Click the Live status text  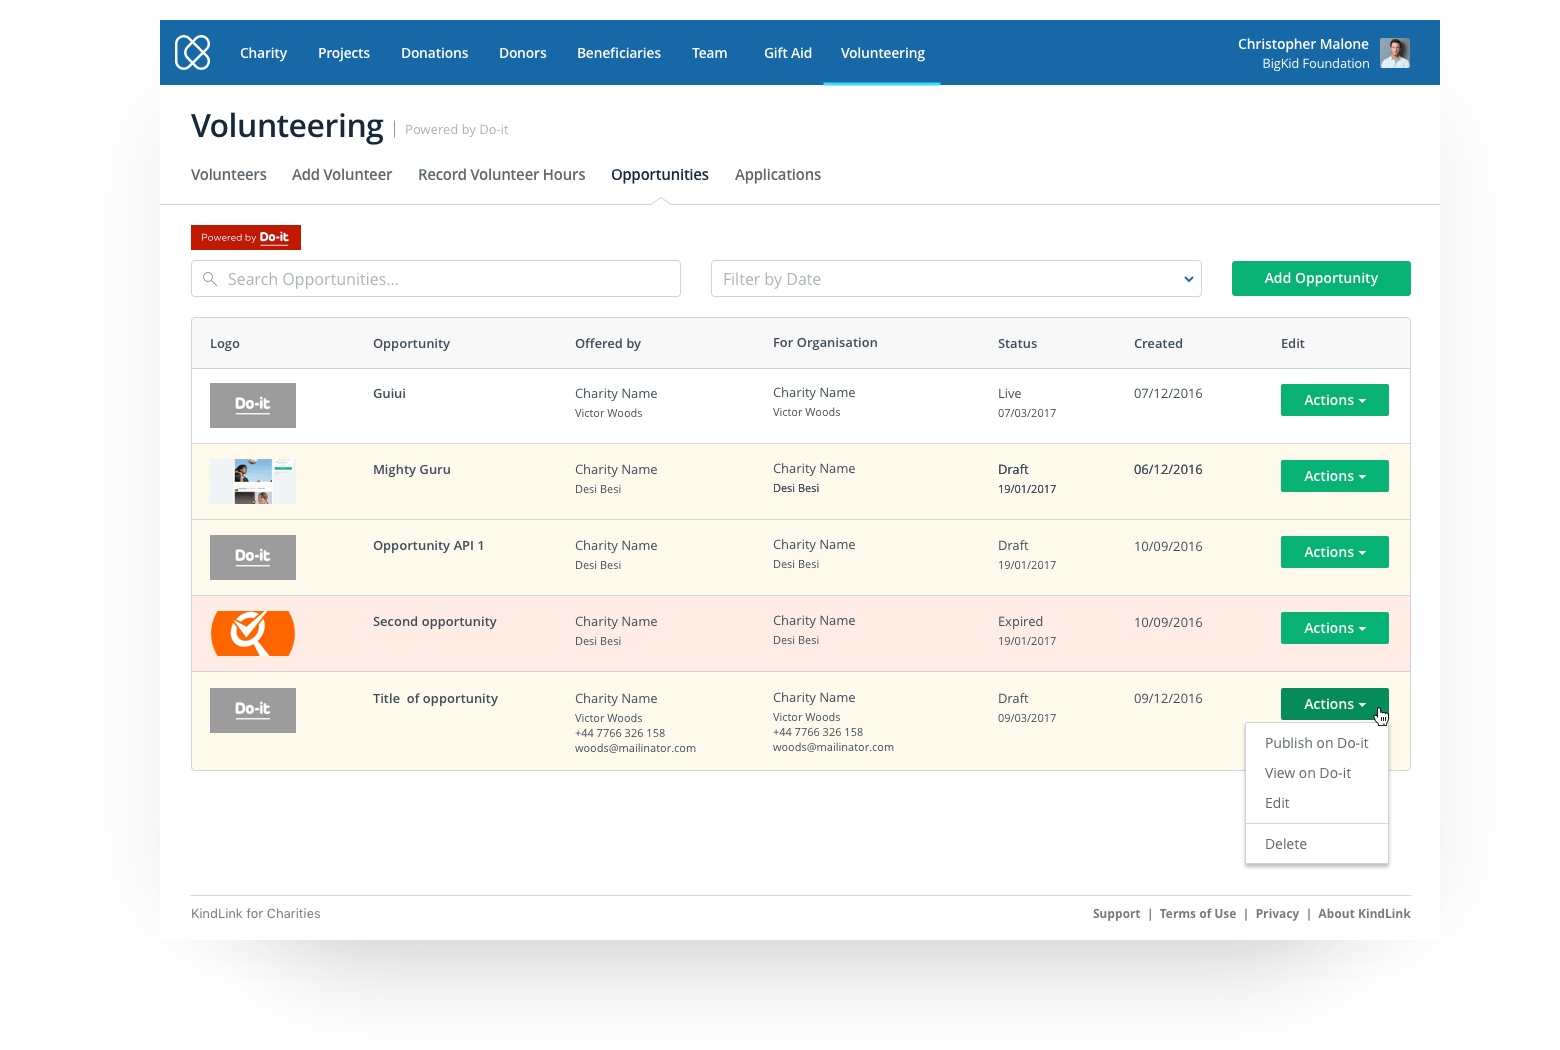click(x=1010, y=393)
